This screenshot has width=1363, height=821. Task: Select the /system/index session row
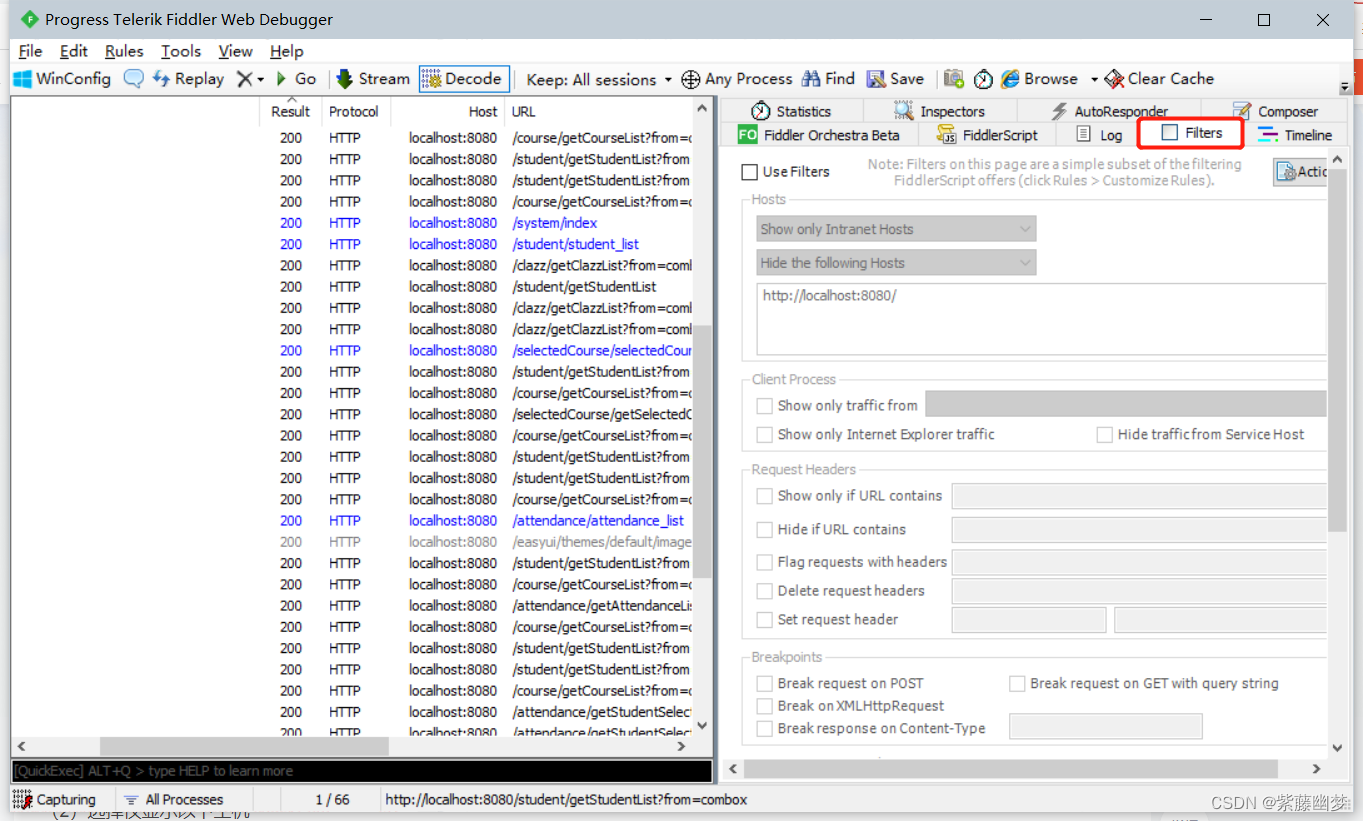tap(352, 223)
